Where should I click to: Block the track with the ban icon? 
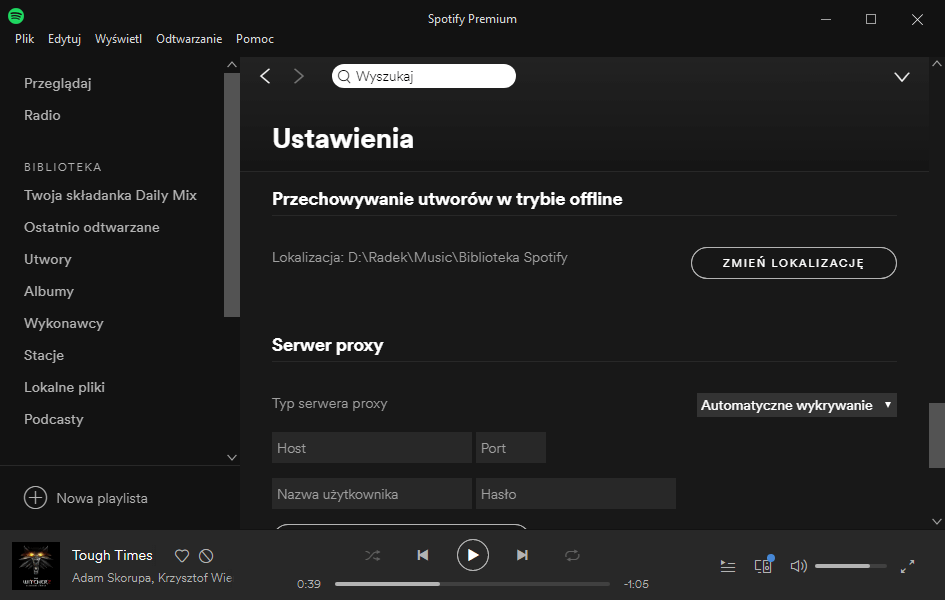pos(206,555)
